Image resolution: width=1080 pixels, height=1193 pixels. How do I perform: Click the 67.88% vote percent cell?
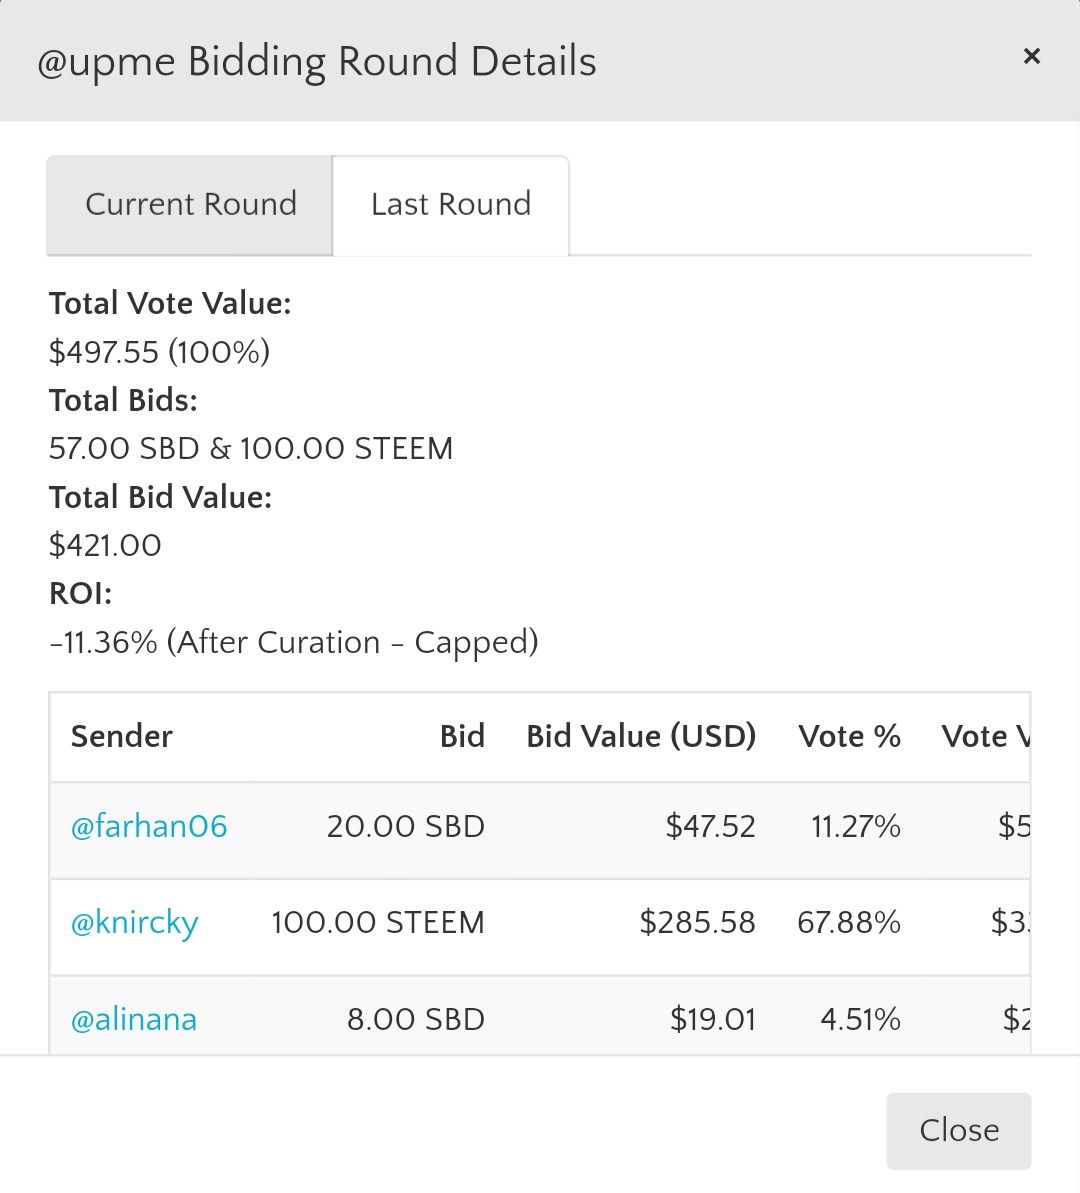point(849,923)
